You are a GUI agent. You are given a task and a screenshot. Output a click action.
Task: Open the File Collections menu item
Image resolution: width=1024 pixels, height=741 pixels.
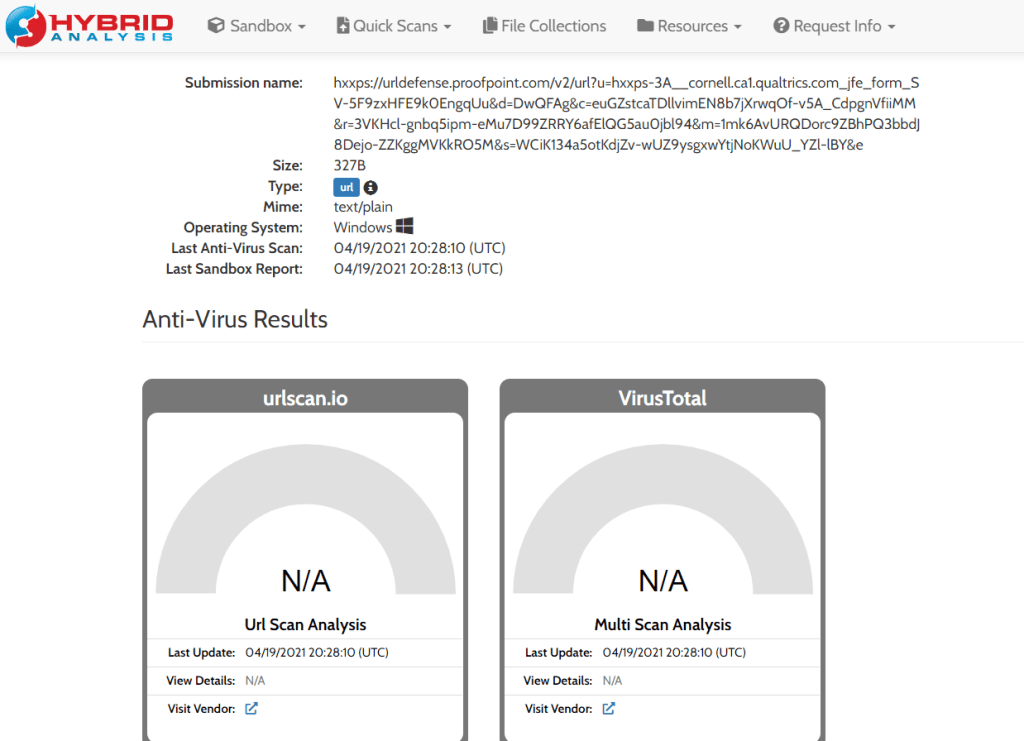(544, 26)
